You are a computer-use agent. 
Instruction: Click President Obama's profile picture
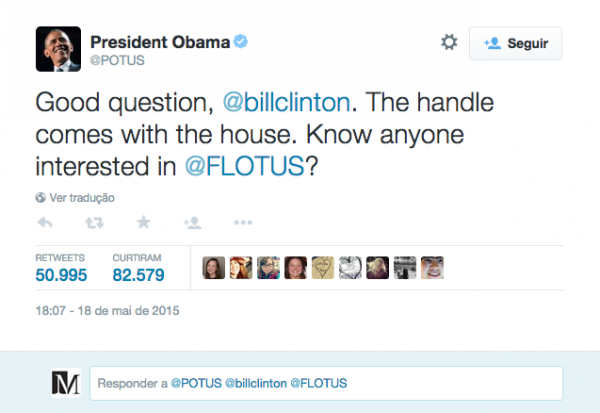click(58, 48)
